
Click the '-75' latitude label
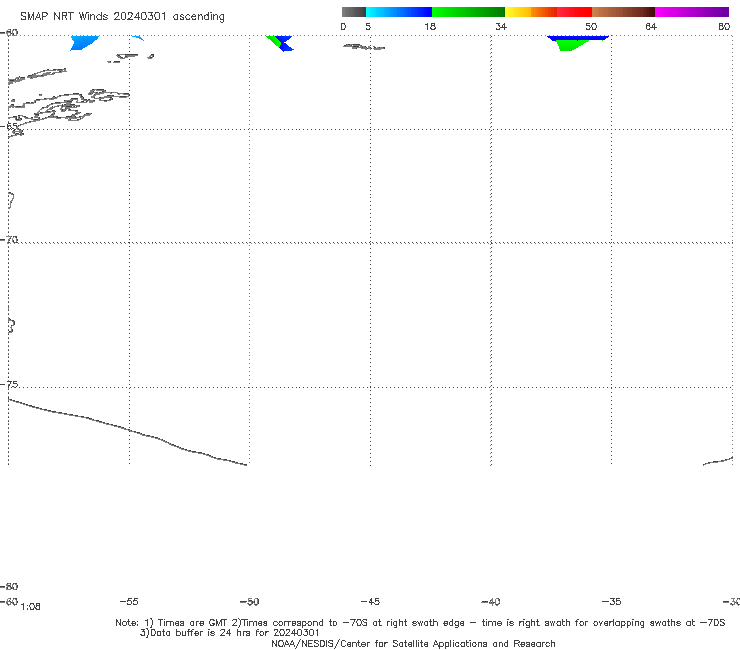[9, 384]
